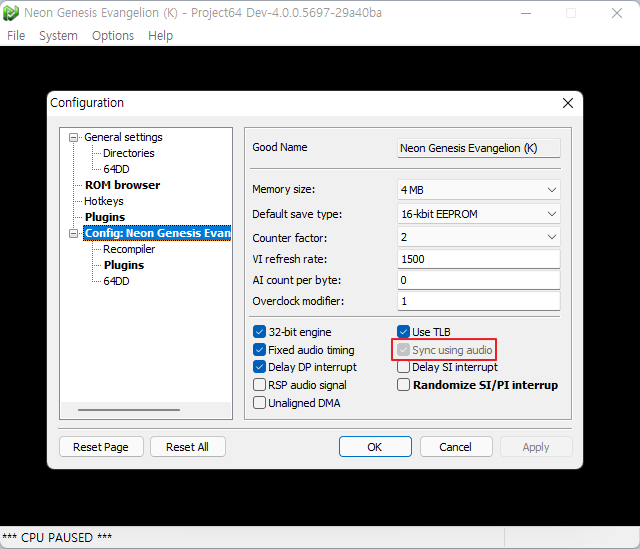The height and width of the screenshot is (549, 640).
Task: Click the AI count per byte field
Action: pyautogui.click(x=479, y=280)
